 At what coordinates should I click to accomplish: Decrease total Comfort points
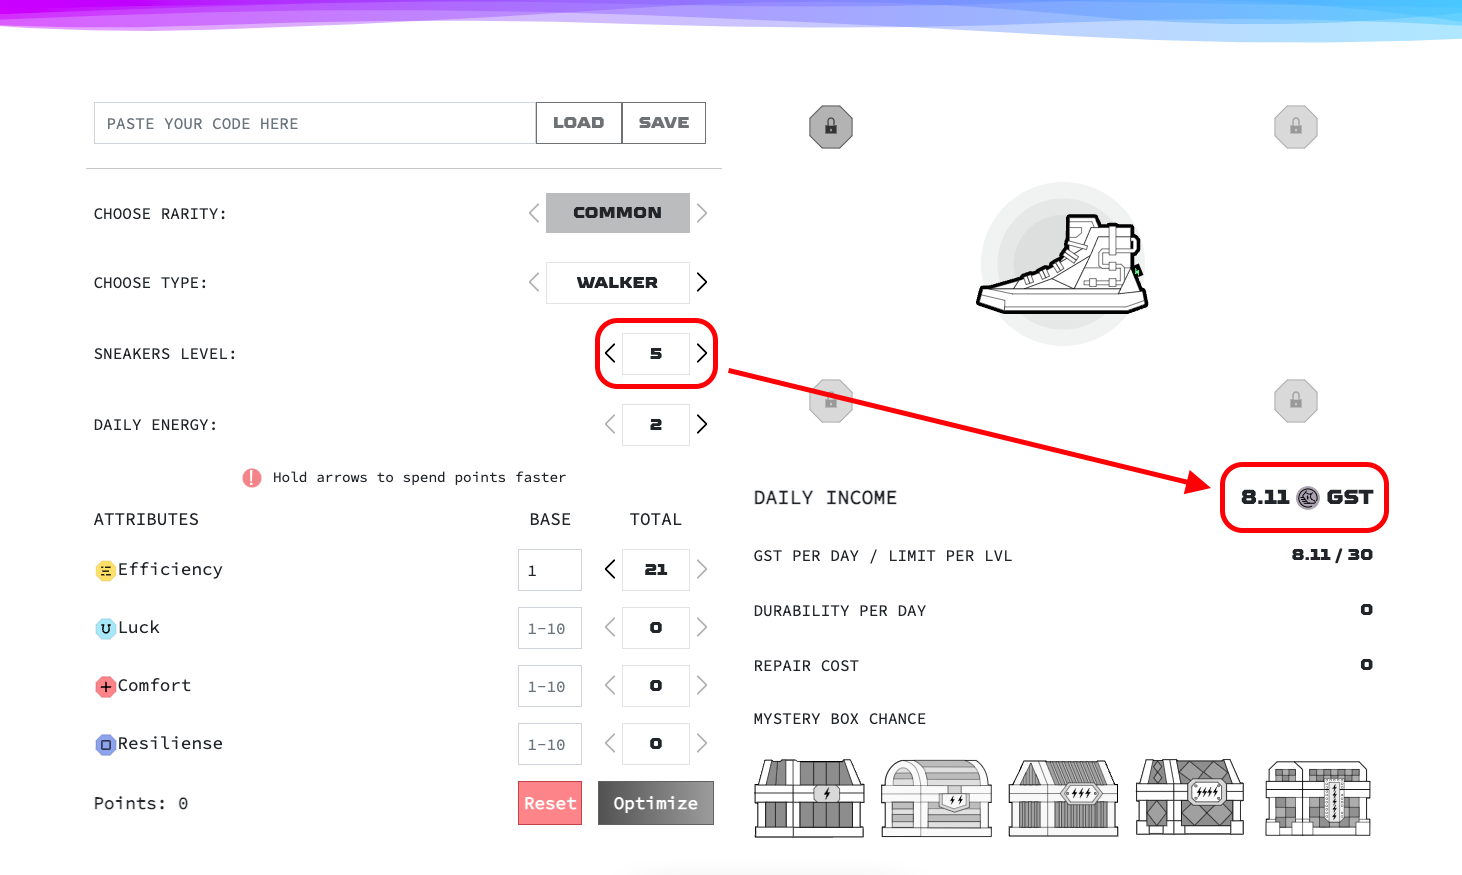tap(610, 685)
